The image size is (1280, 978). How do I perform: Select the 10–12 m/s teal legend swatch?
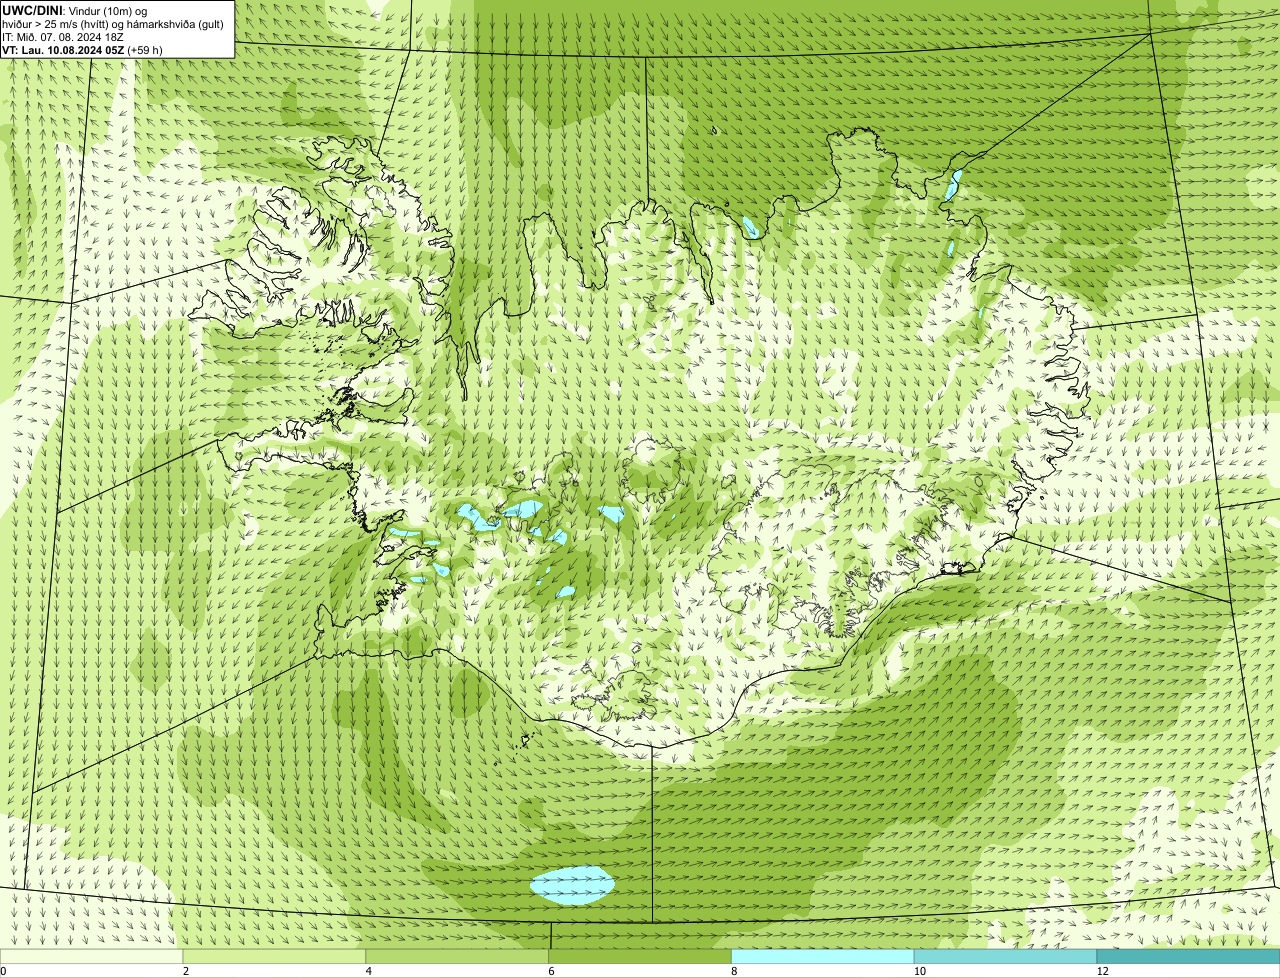[1005, 957]
